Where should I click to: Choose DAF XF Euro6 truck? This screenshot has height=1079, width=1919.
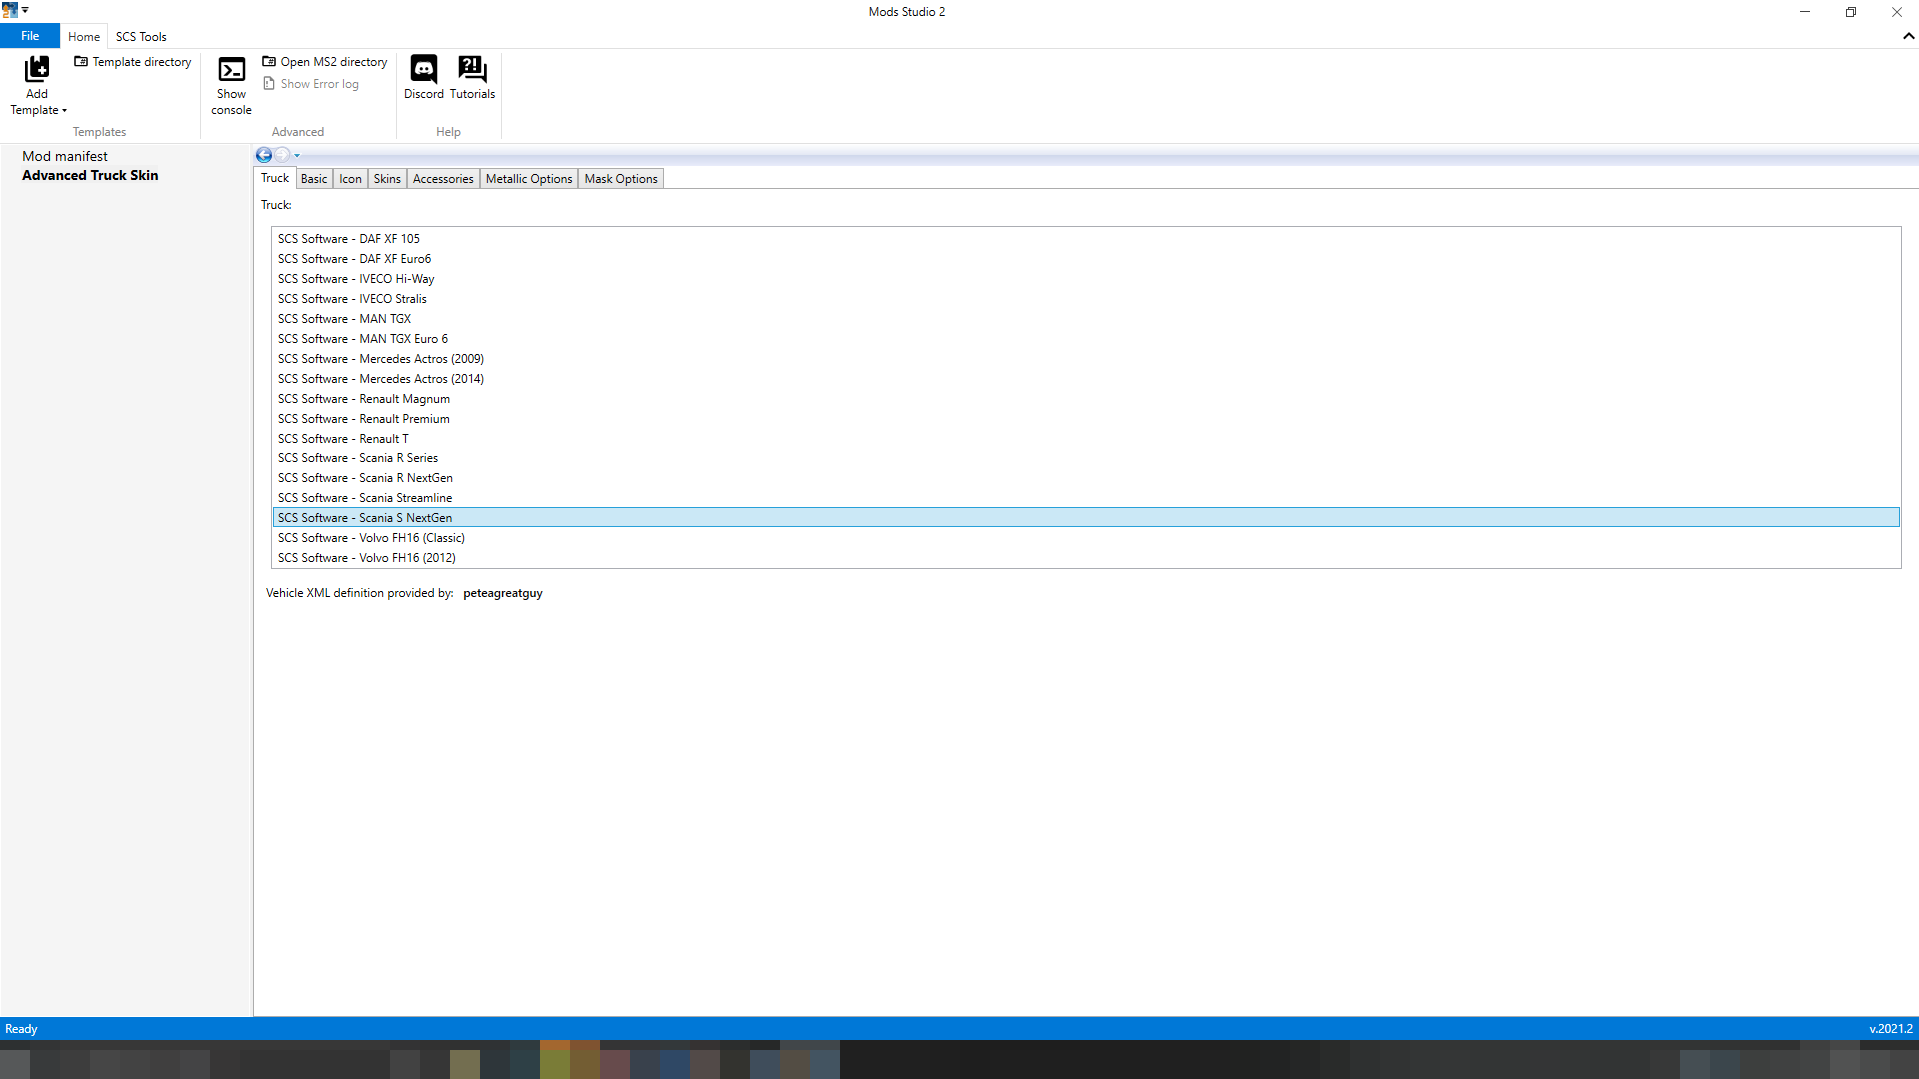click(1086, 259)
